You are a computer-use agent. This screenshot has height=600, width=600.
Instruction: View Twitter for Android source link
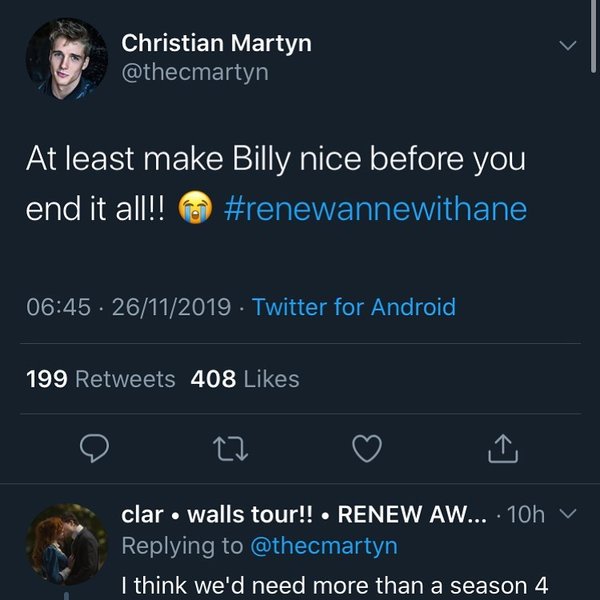[x=354, y=307]
